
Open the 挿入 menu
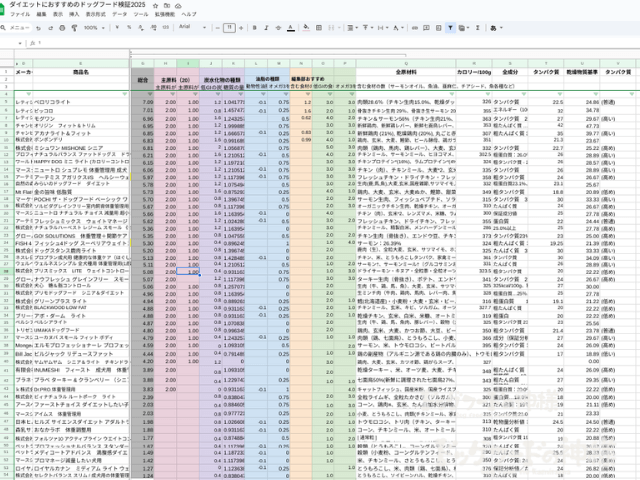(x=74, y=14)
